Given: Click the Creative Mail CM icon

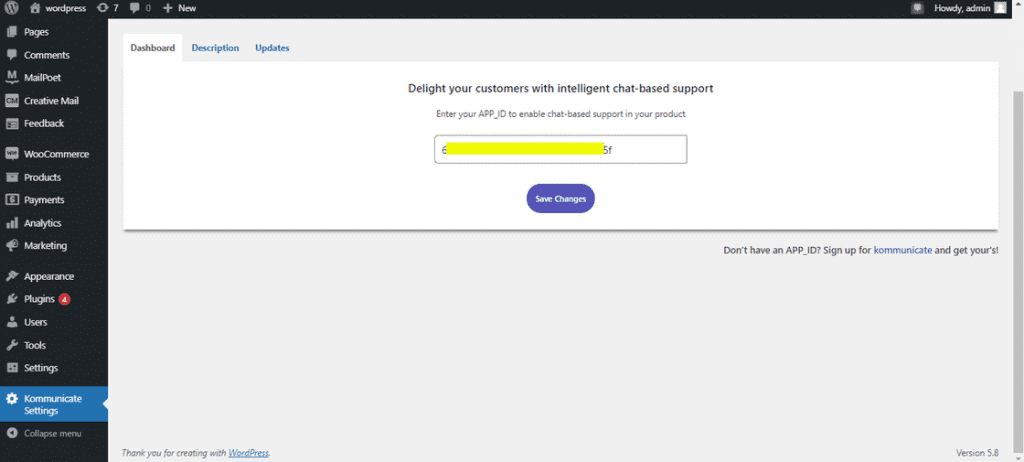Looking at the screenshot, I should (x=12, y=101).
